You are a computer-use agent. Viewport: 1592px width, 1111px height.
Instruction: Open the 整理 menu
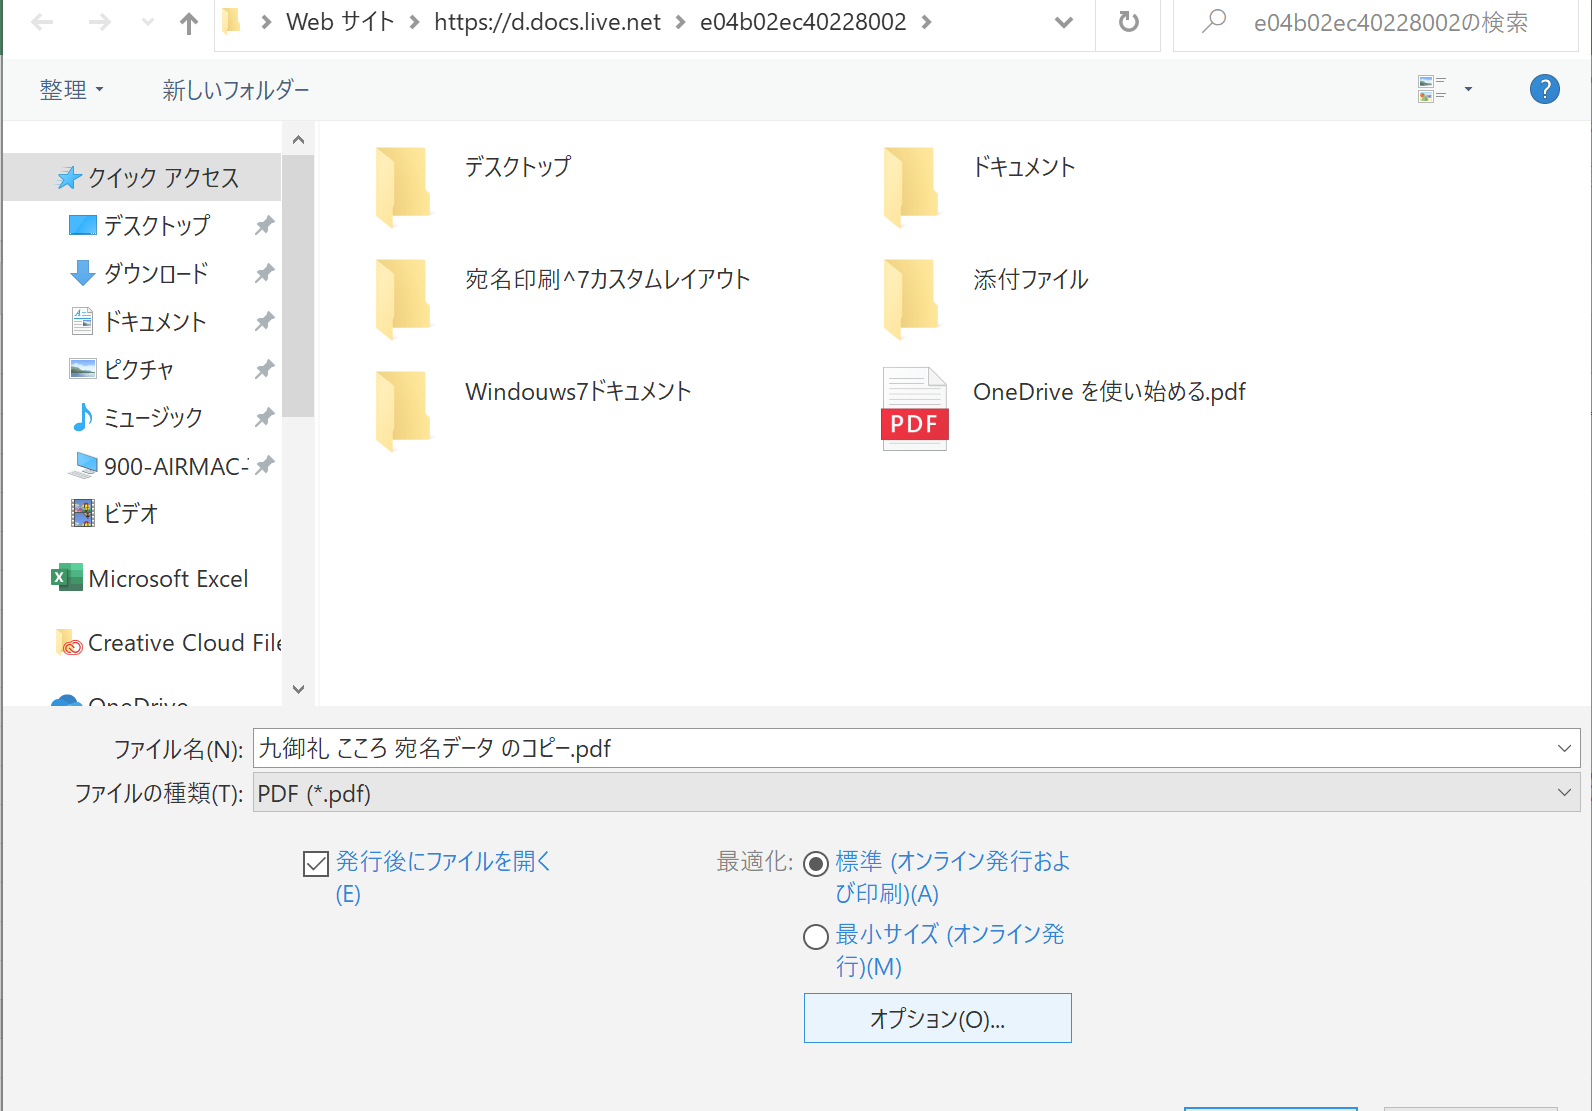coord(71,90)
